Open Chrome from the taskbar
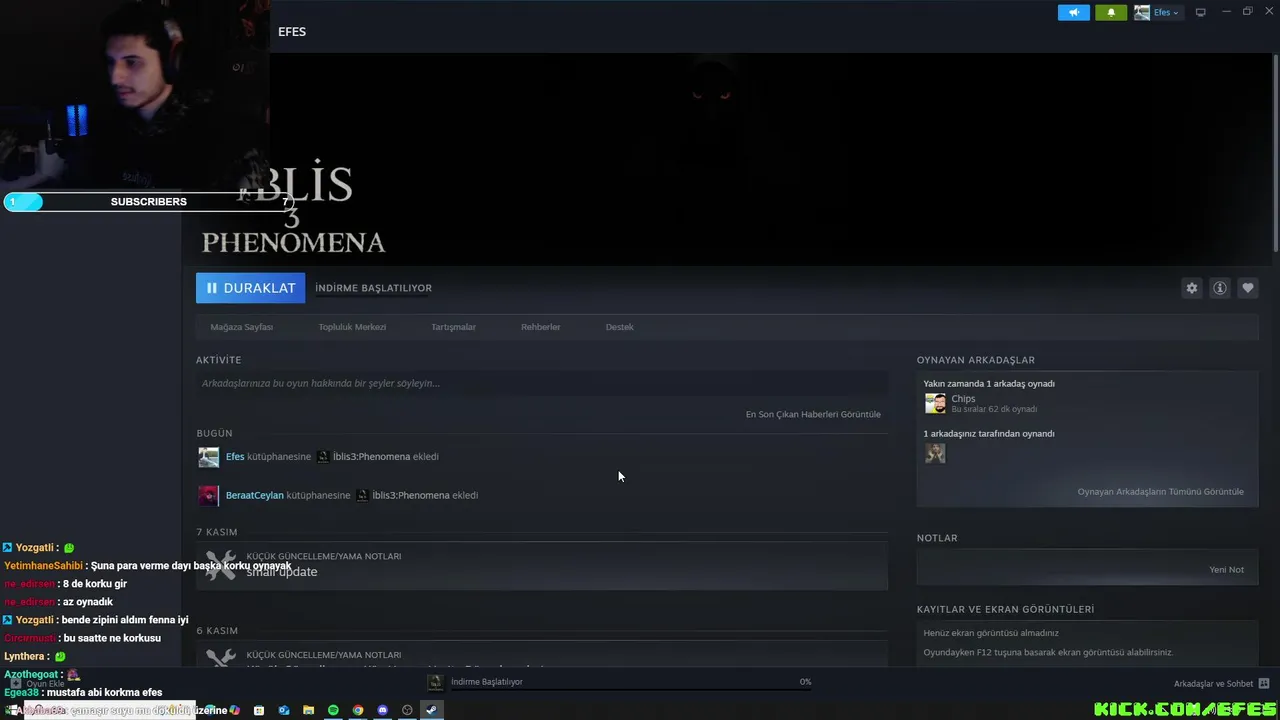1280x720 pixels. click(357, 710)
